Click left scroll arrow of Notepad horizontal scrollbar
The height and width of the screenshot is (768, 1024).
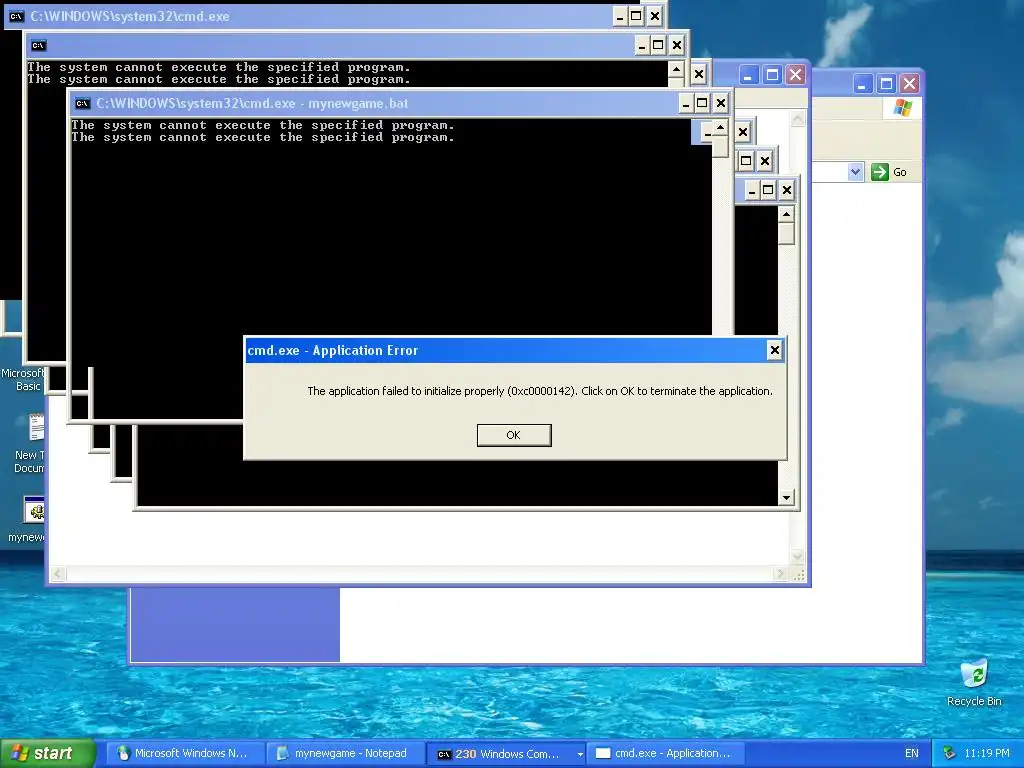tap(58, 574)
